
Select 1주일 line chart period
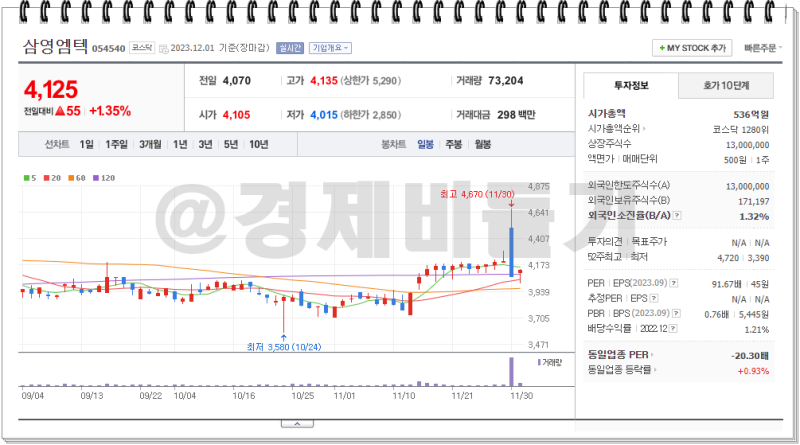[116, 145]
